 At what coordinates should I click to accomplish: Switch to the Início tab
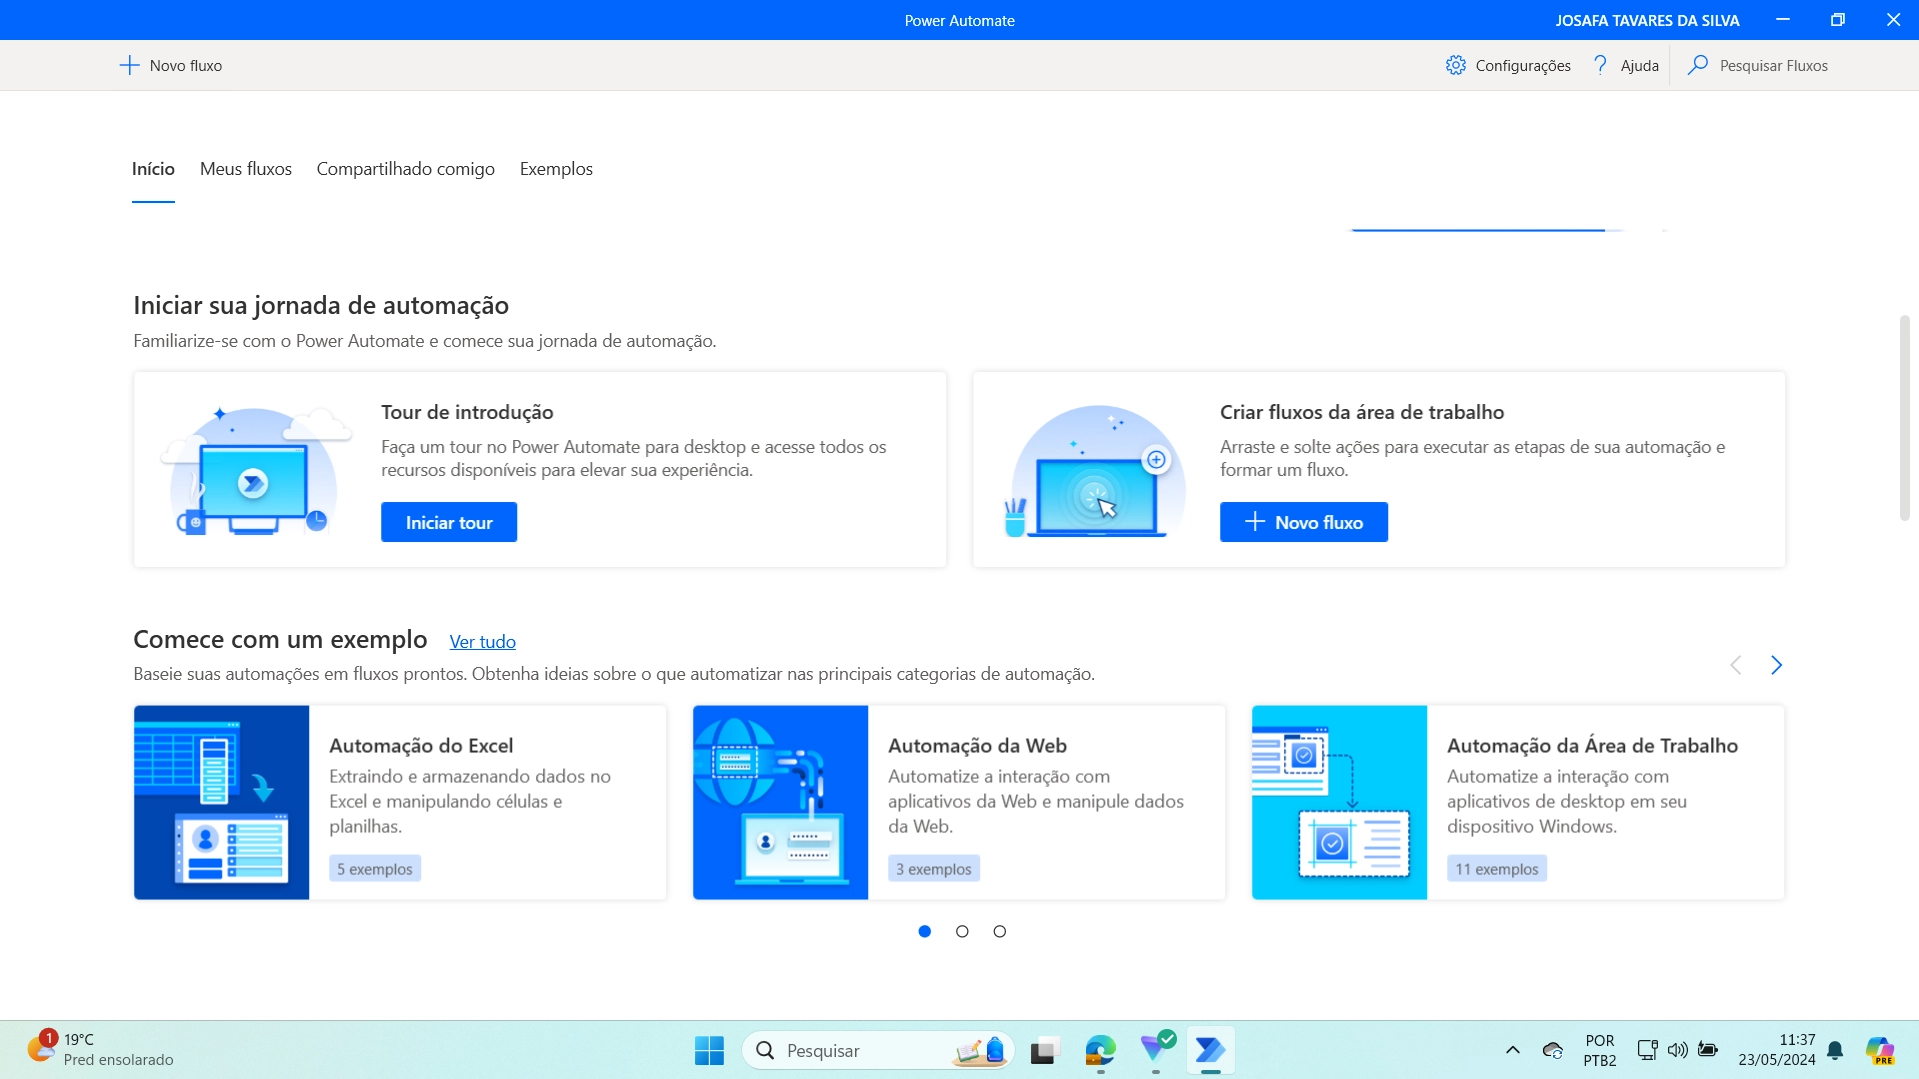[x=153, y=169]
